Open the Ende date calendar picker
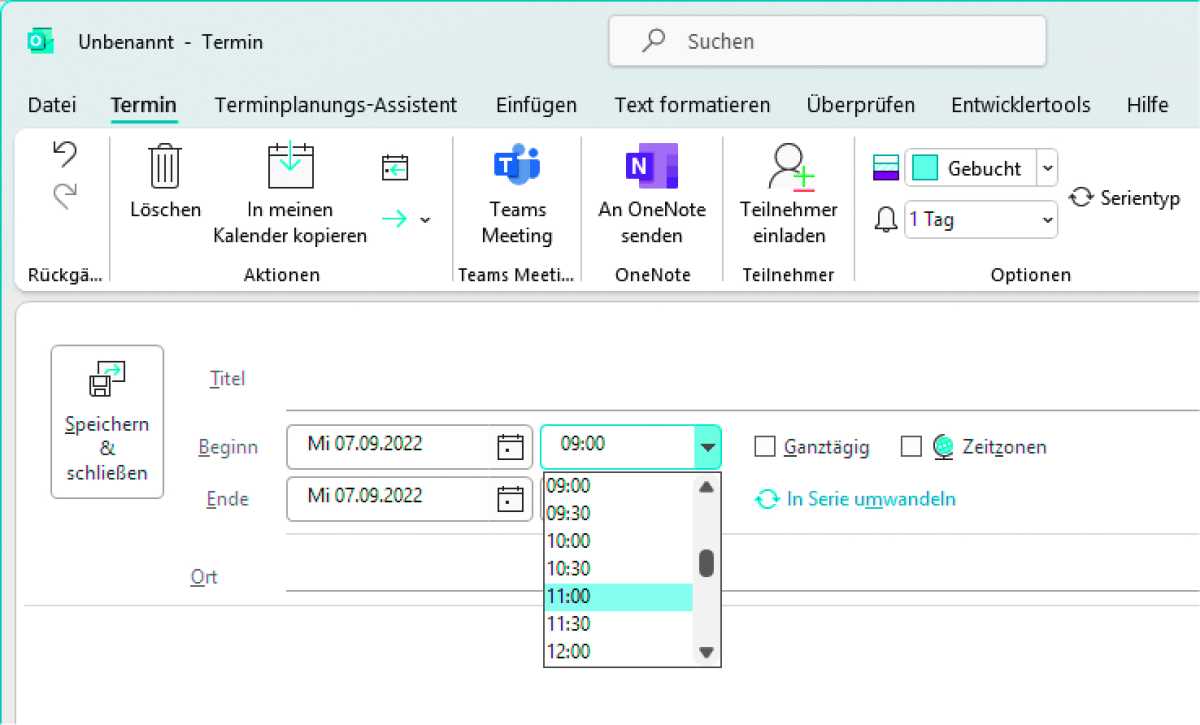This screenshot has height=725, width=1200. [510, 498]
